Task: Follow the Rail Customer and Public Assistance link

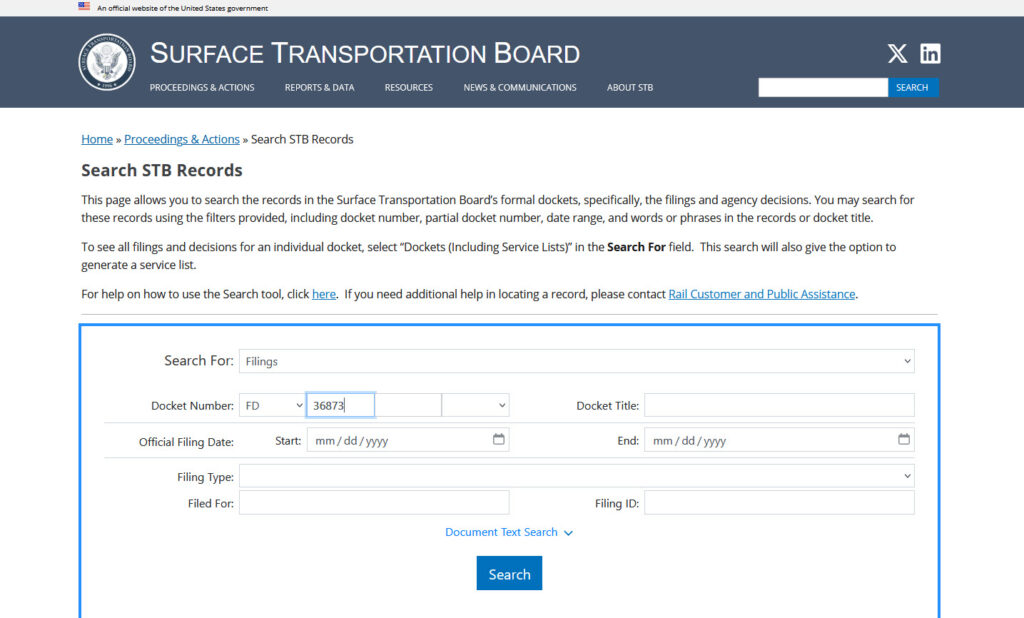Action: click(761, 294)
